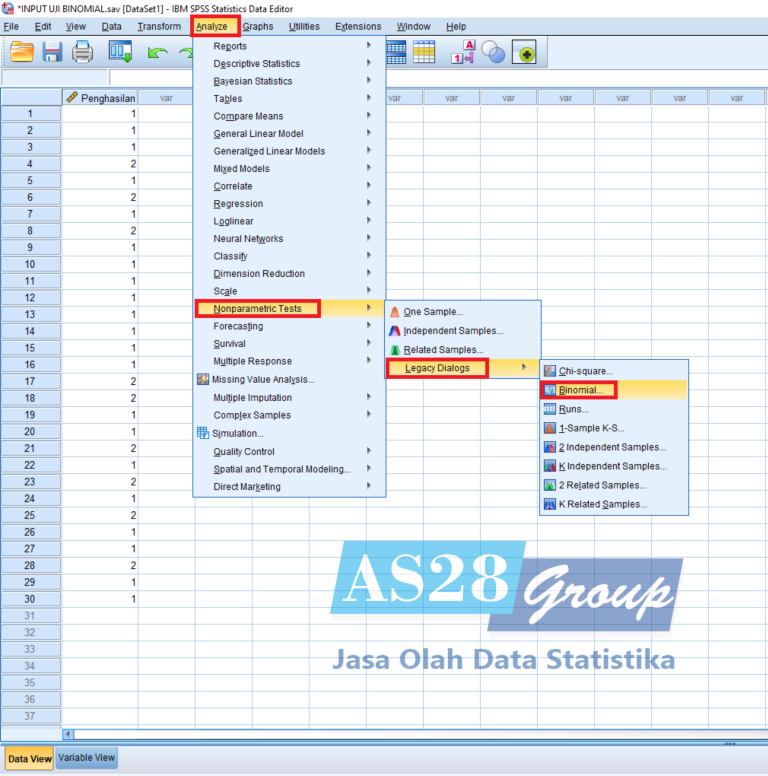This screenshot has height=776, width=768.
Task: Expand the Compare Means submenu
Action: tap(248, 116)
